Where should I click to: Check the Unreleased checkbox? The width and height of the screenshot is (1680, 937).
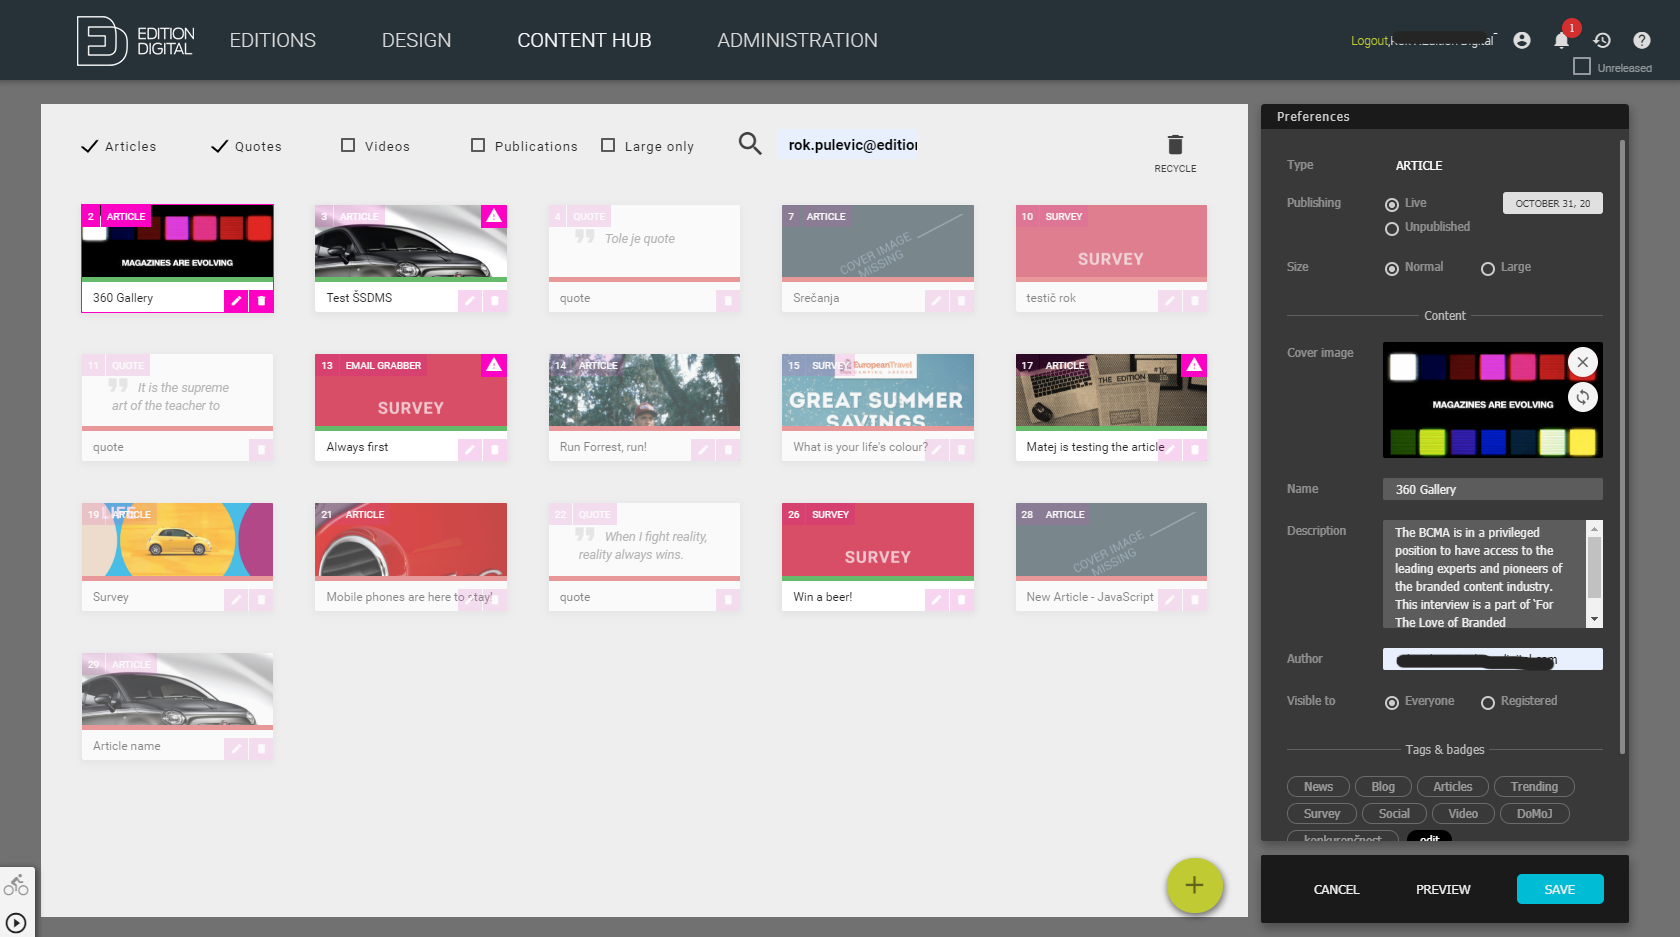1582,66
